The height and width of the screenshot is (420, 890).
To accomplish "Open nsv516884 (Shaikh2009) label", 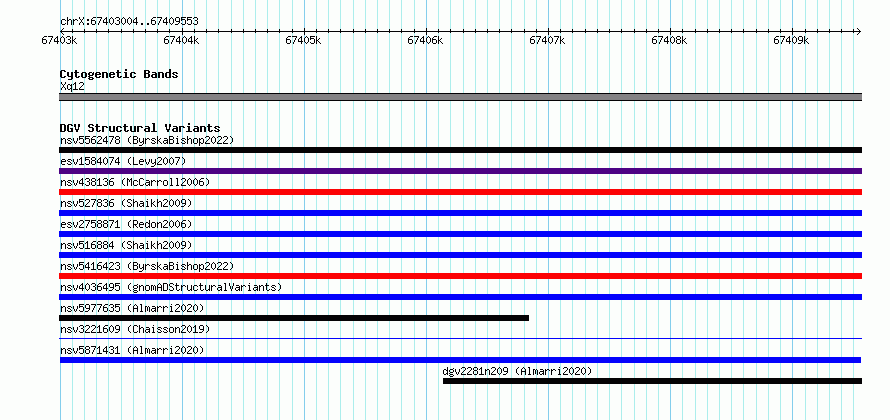I will pos(126,245).
